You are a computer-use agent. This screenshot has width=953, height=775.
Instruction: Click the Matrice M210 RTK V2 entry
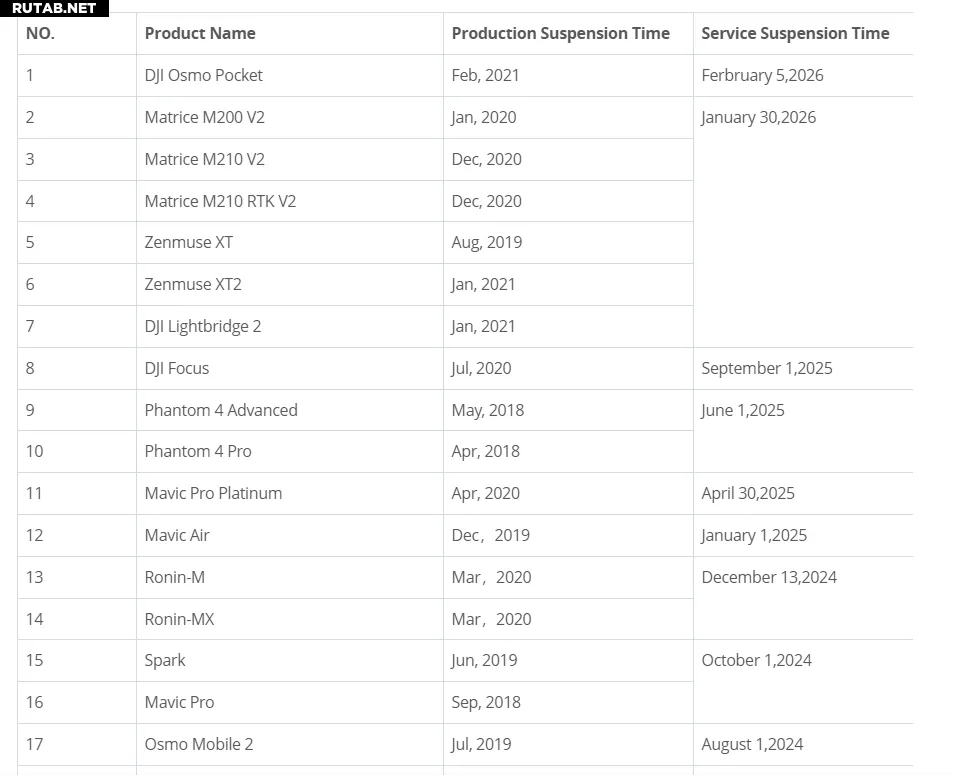click(220, 201)
